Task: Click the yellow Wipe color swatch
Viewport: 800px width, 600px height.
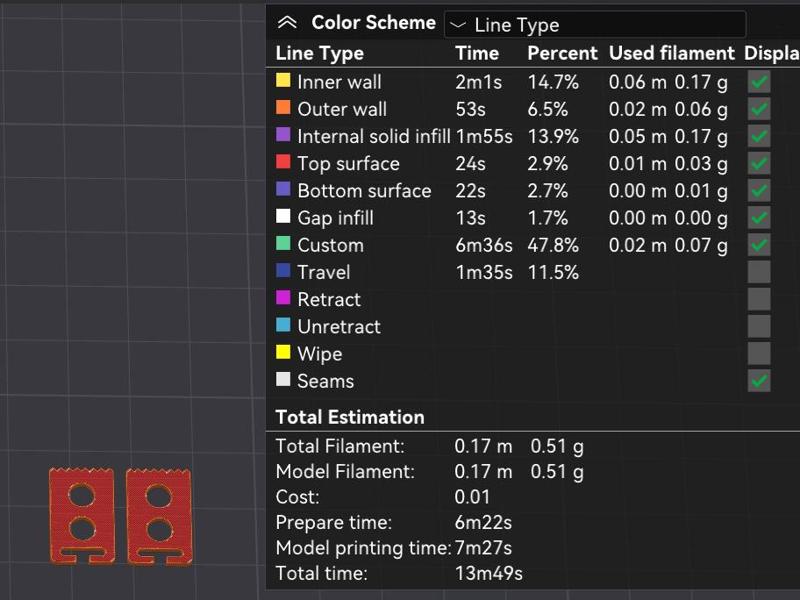Action: [x=283, y=352]
